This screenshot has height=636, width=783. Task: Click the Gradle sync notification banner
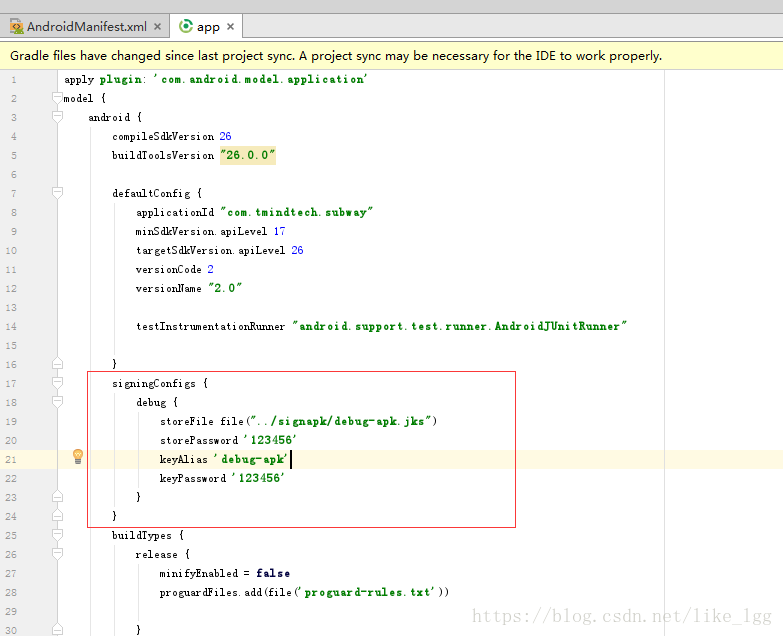392,55
